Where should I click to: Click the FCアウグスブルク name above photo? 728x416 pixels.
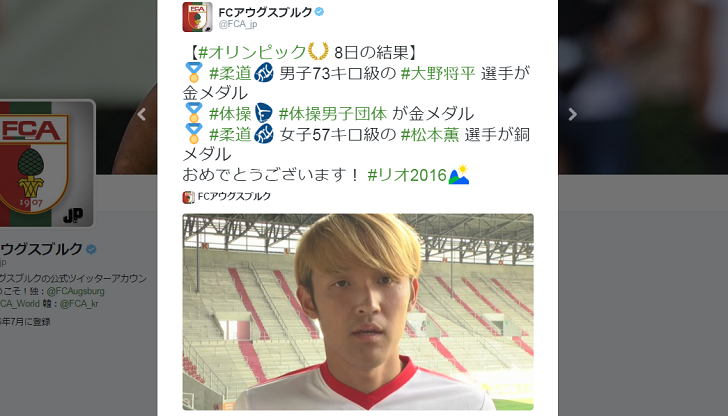(x=234, y=196)
